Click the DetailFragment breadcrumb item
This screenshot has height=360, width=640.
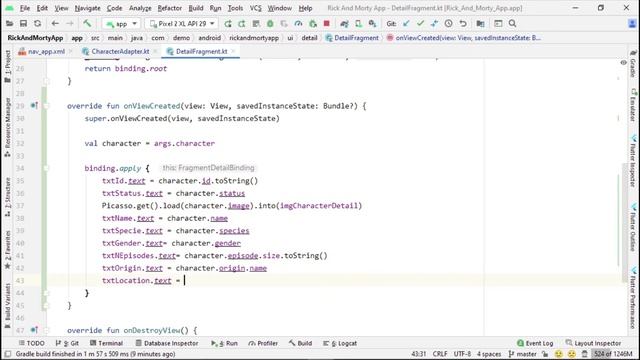[x=352, y=38]
